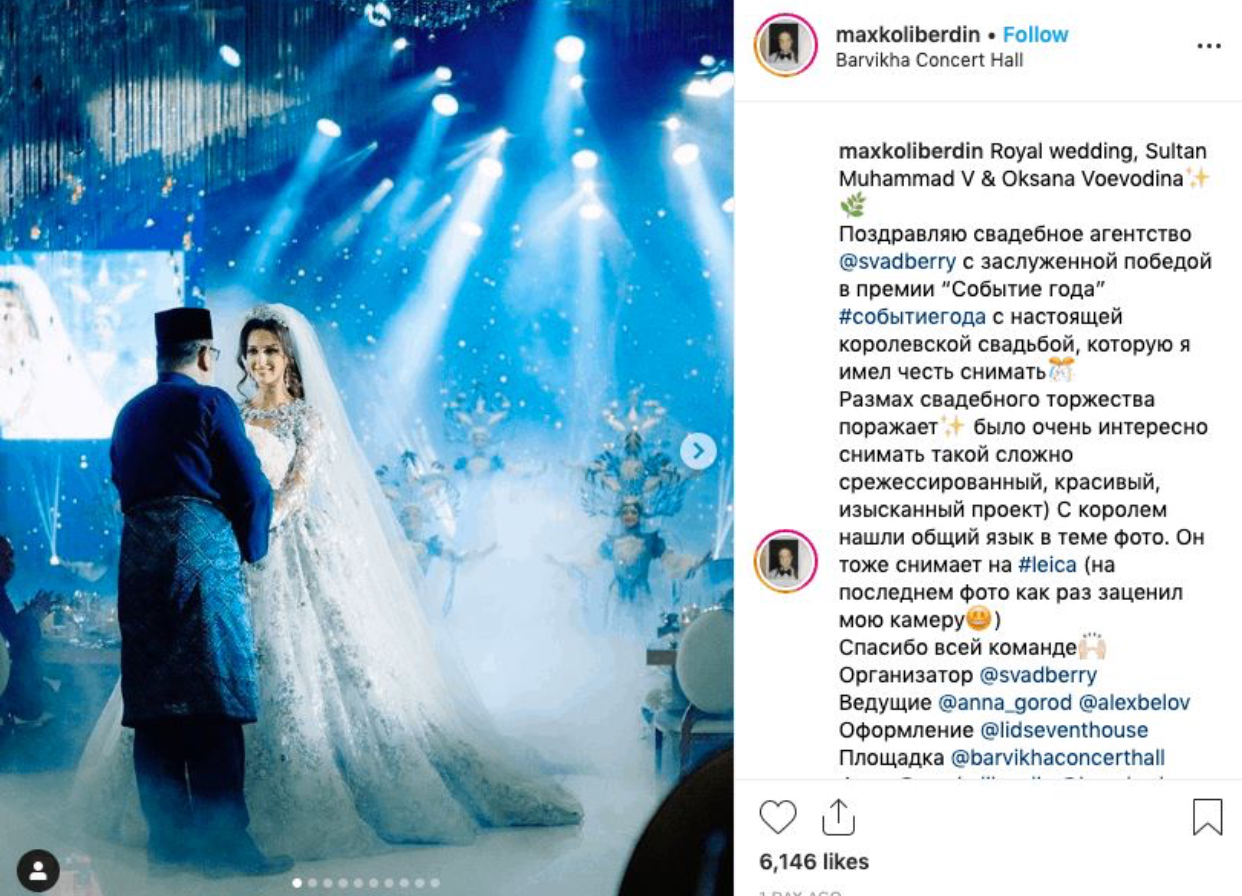Image resolution: width=1242 pixels, height=896 pixels.
Task: Save the post with the bookmark icon
Action: coord(1208,817)
